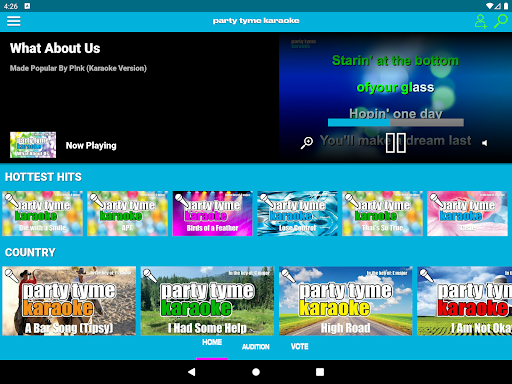Screen dimensions: 512x384
Task: Open Die with a Smile song card
Action: point(42,214)
